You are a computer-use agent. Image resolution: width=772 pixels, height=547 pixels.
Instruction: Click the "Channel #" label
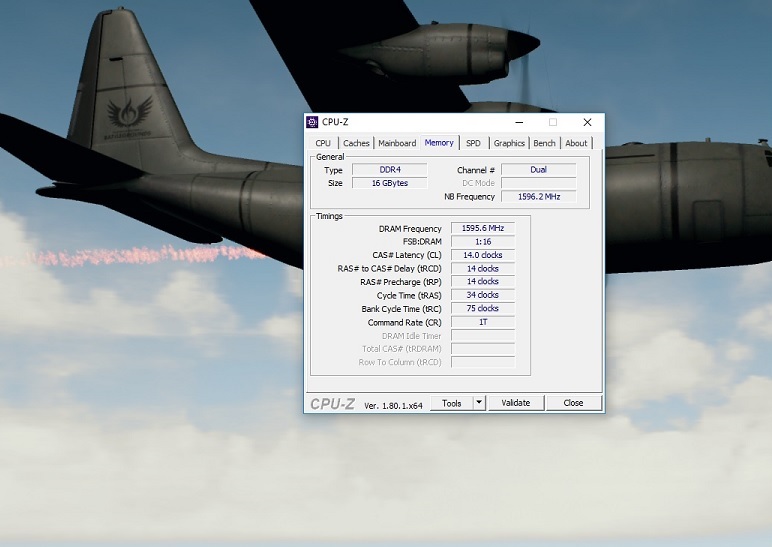tap(476, 170)
